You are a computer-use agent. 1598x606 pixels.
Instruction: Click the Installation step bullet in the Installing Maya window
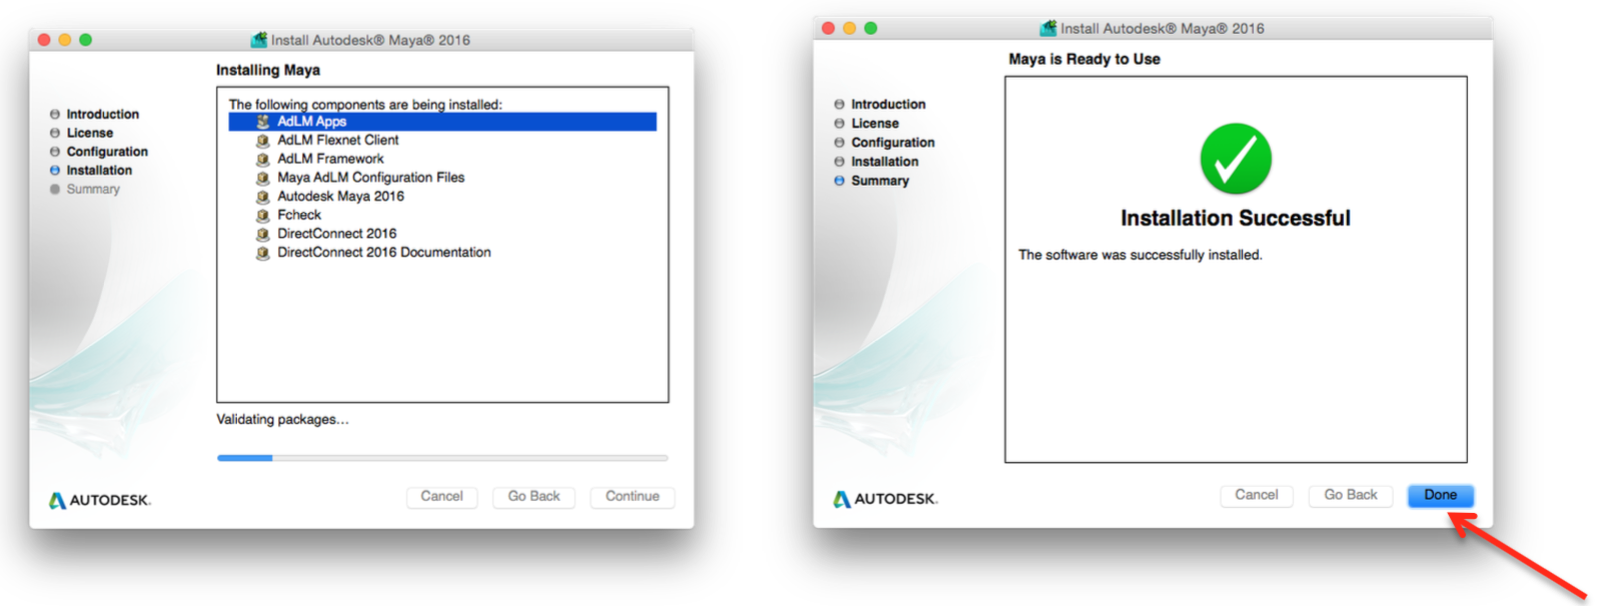click(x=55, y=171)
